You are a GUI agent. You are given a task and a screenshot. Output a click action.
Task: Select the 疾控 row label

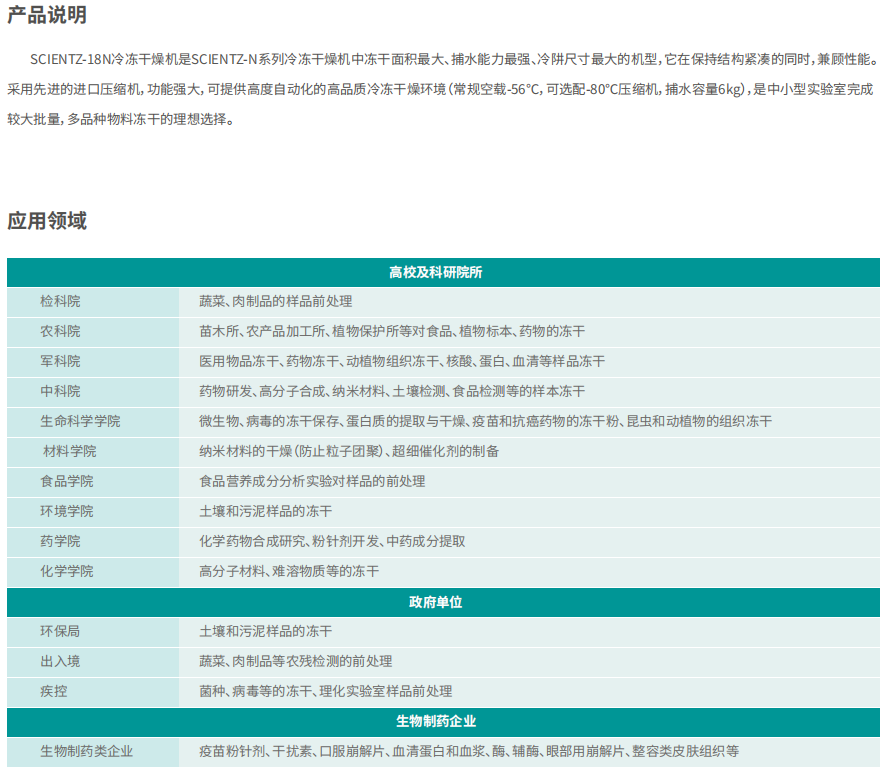tap(54, 691)
